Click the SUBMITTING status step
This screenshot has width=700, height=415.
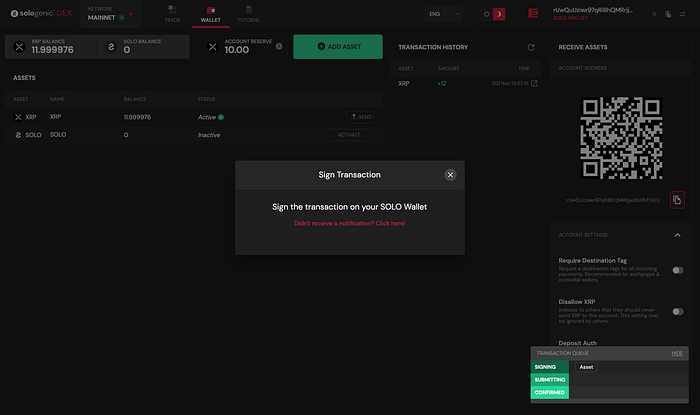(550, 380)
